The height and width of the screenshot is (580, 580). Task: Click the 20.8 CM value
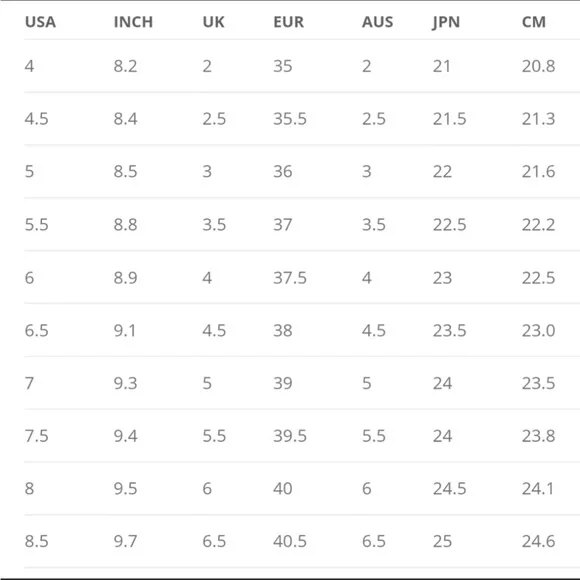click(x=539, y=66)
